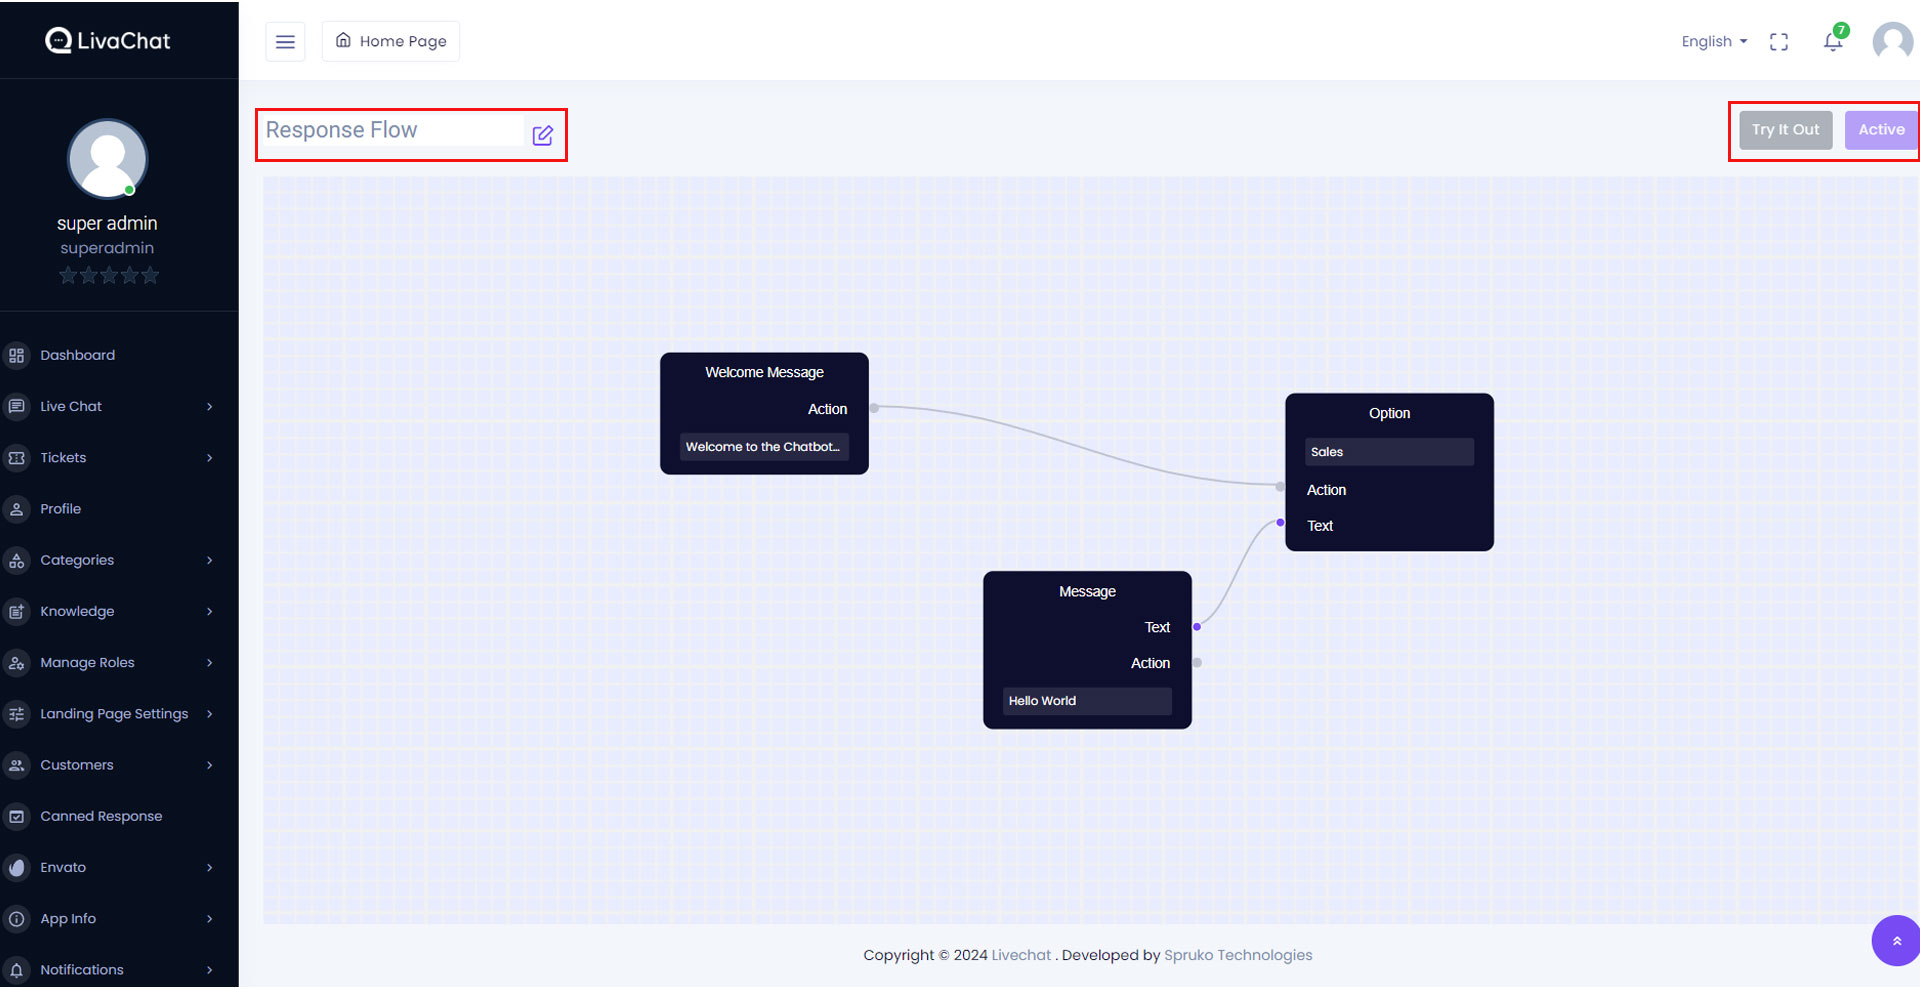1920x990 pixels.
Task: Toggle the Active status button
Action: pos(1880,130)
